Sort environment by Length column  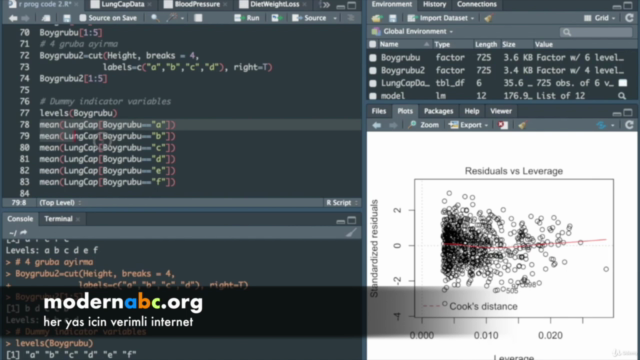tap(486, 44)
